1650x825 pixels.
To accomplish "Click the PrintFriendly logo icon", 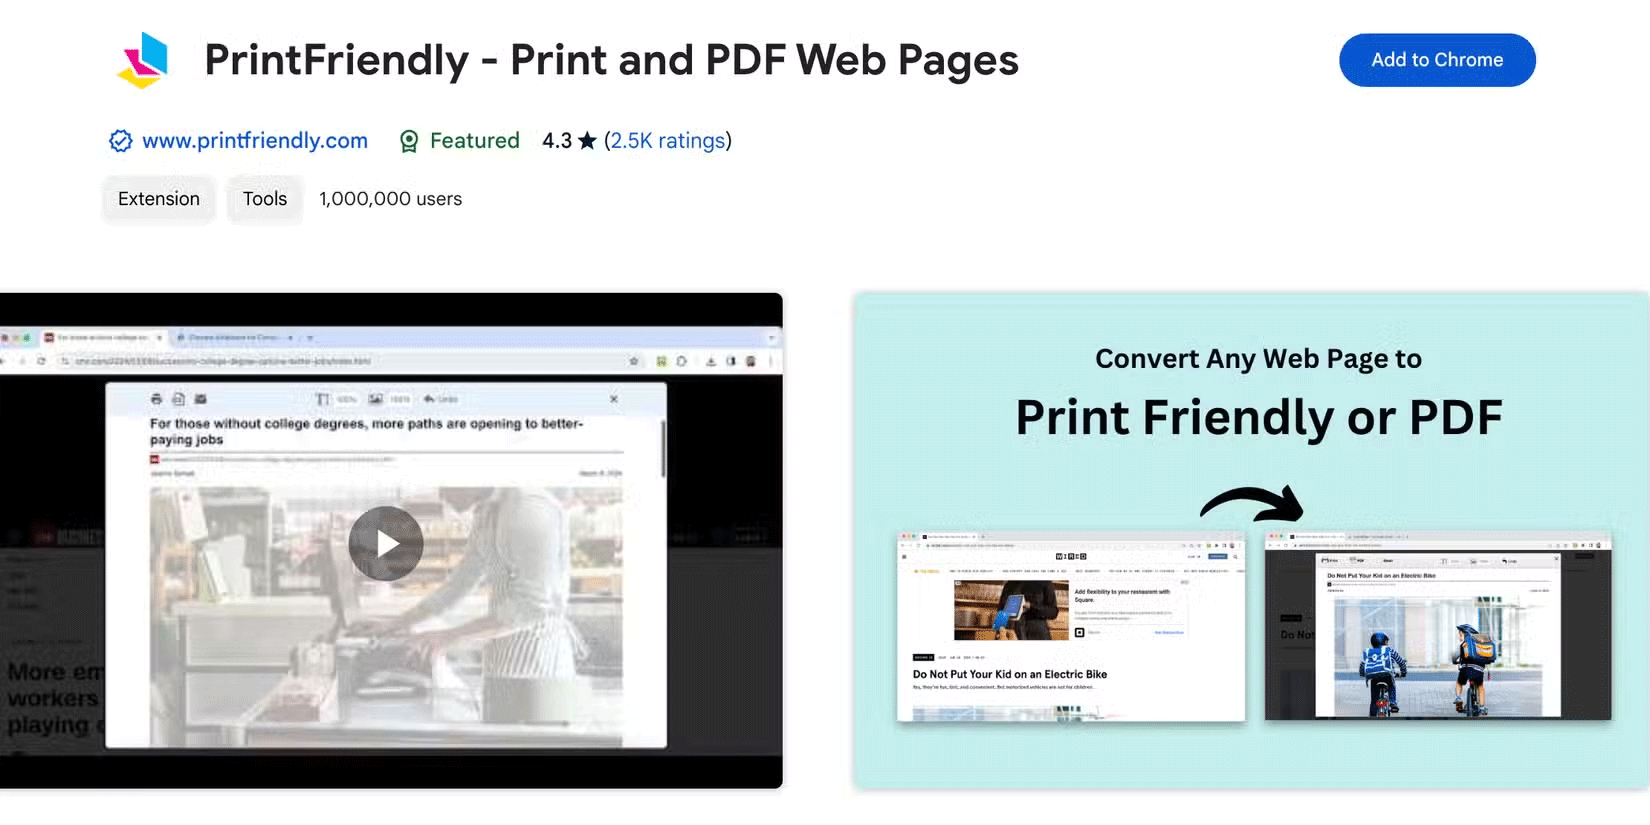I will click(144, 60).
